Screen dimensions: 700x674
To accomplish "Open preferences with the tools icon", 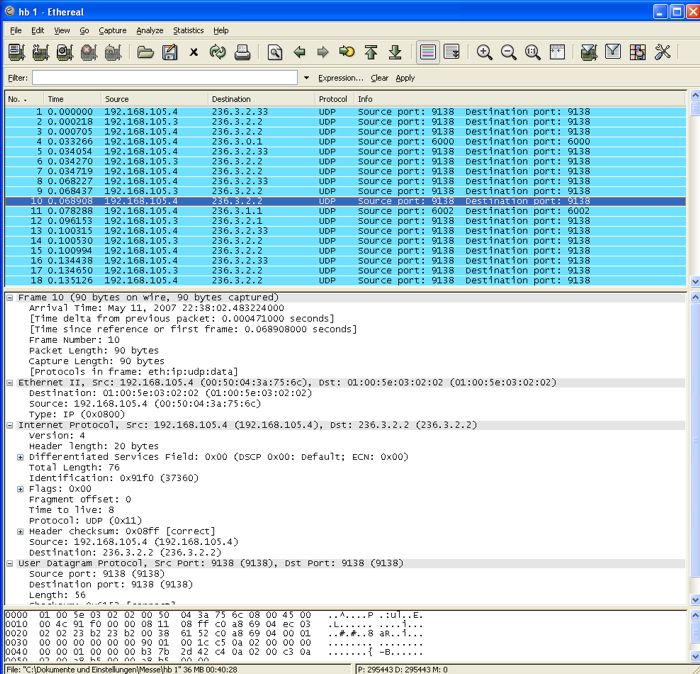I will [662, 52].
